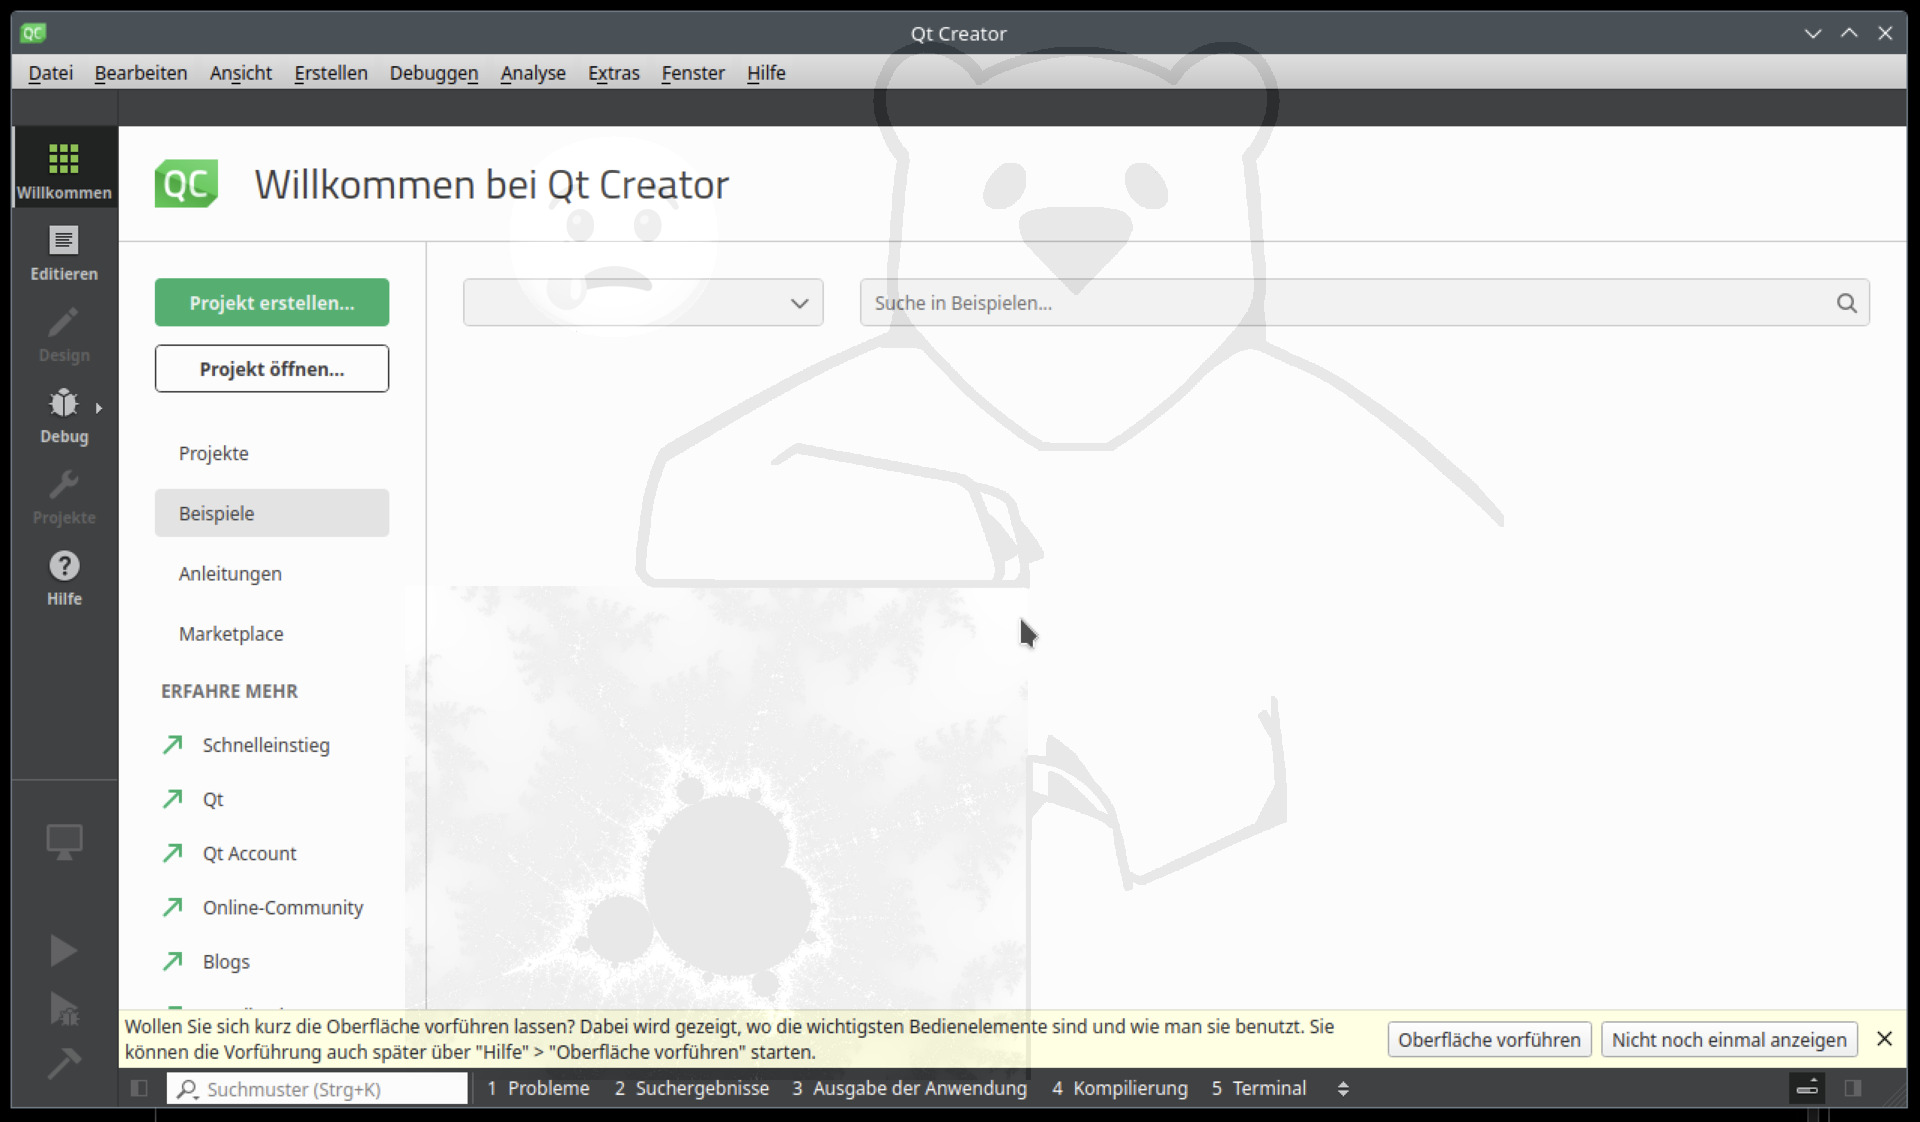Click the arrow icon beside Qt Account
The image size is (1920, 1122).
point(173,853)
